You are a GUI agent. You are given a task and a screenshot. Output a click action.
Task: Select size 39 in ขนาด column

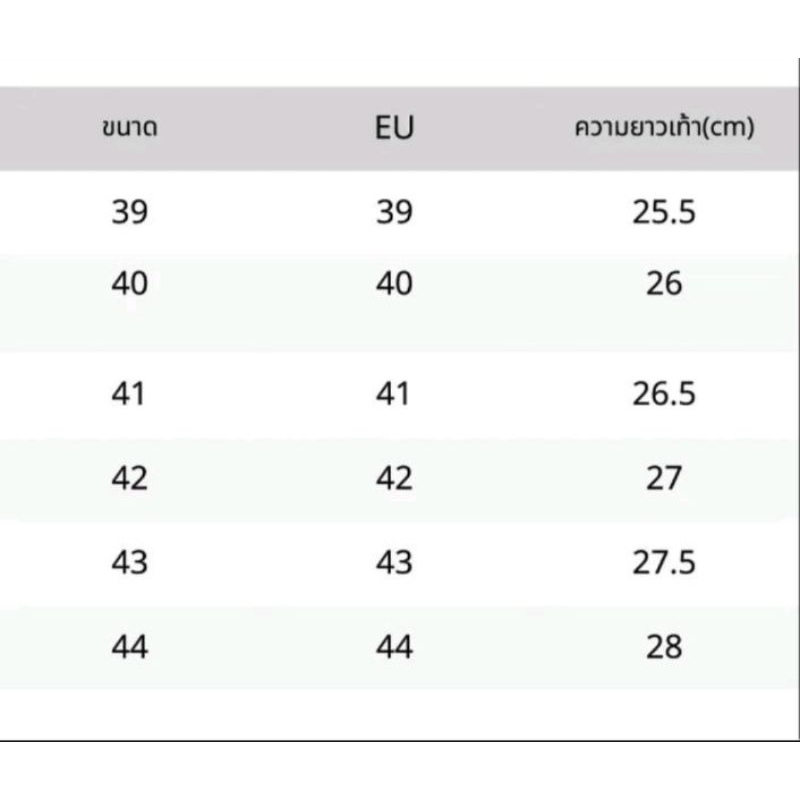[x=130, y=212]
